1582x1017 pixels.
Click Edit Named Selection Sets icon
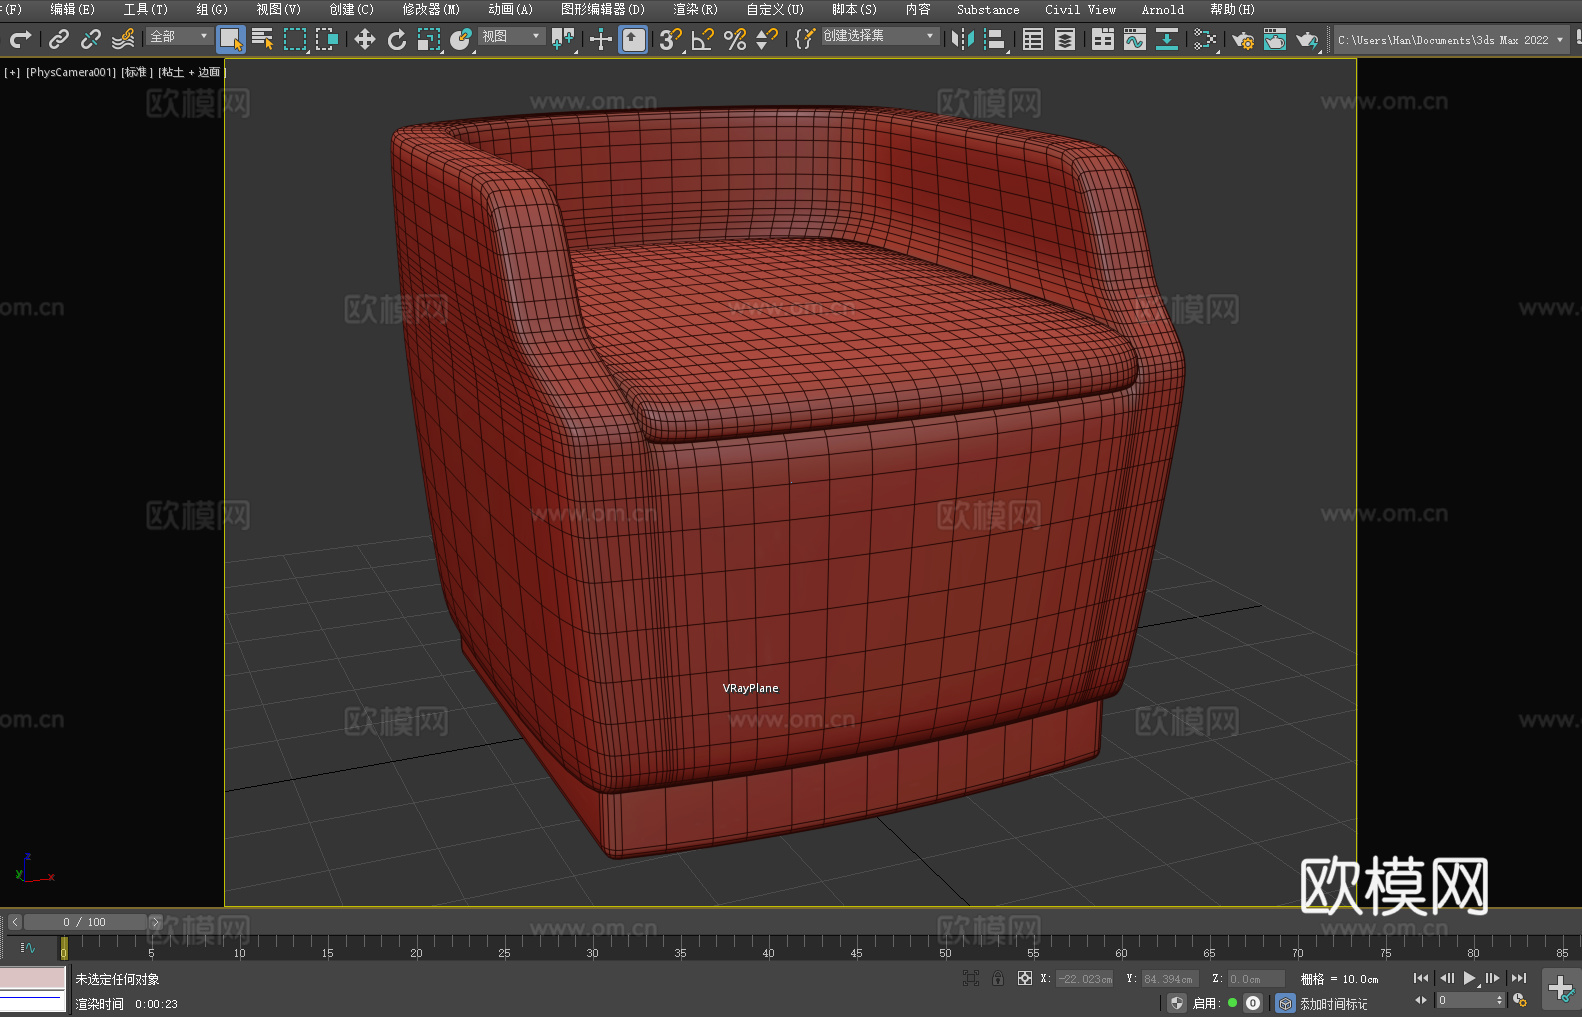point(805,39)
